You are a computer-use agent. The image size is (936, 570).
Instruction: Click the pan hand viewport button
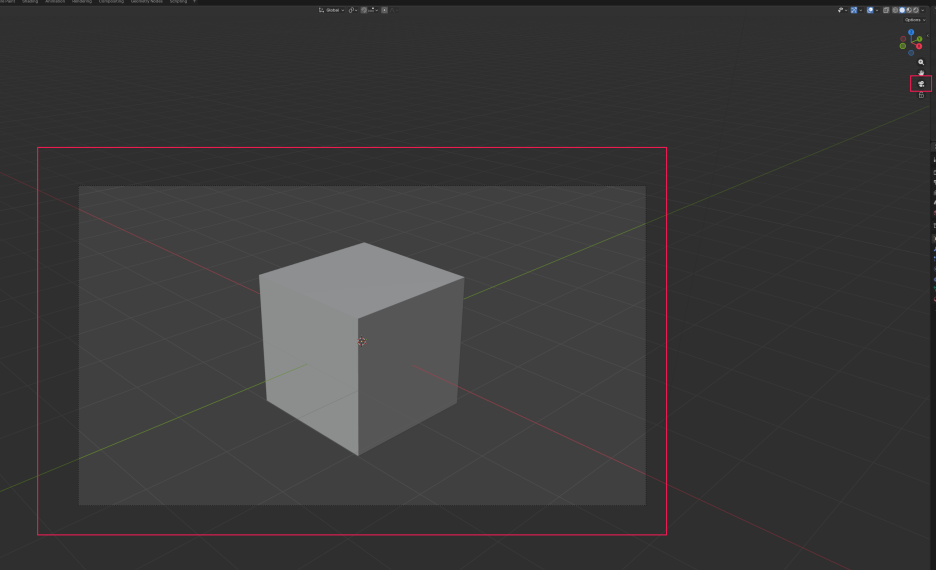pyautogui.click(x=921, y=73)
